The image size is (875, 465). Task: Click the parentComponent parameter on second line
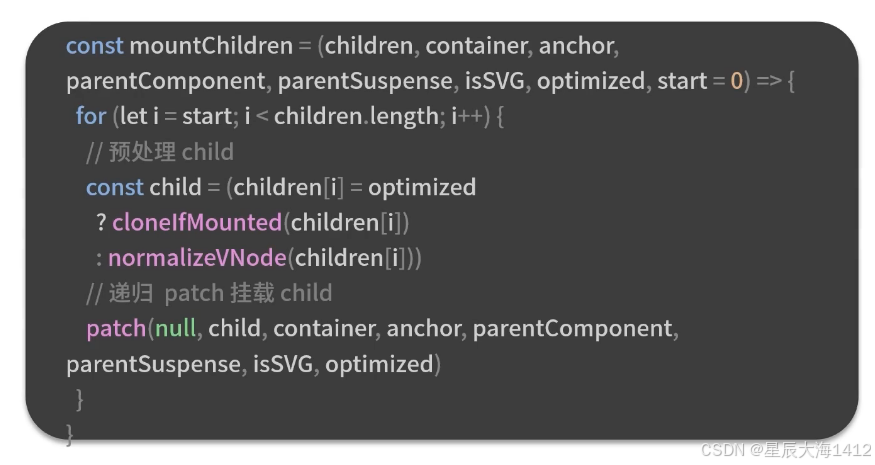pyautogui.click(x=165, y=82)
